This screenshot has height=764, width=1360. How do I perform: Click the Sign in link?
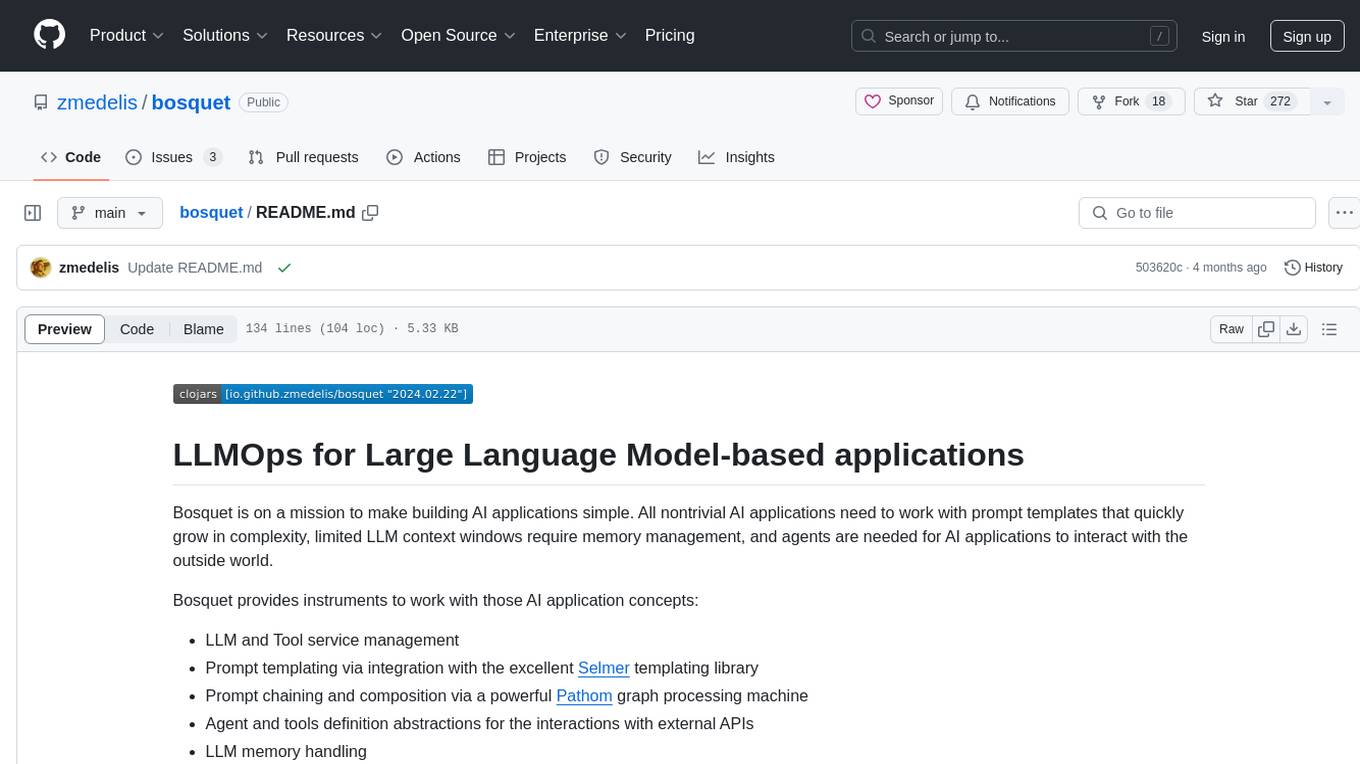pyautogui.click(x=1223, y=36)
